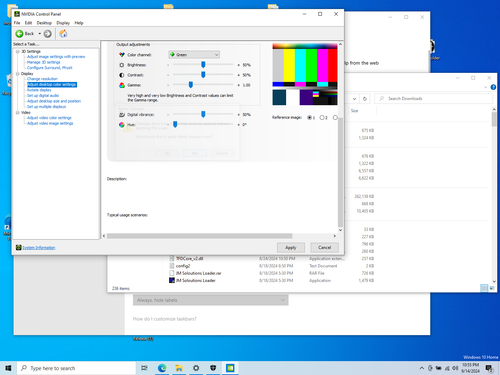Open 'Set up multiple displays' task
The height and width of the screenshot is (375, 500).
point(46,107)
